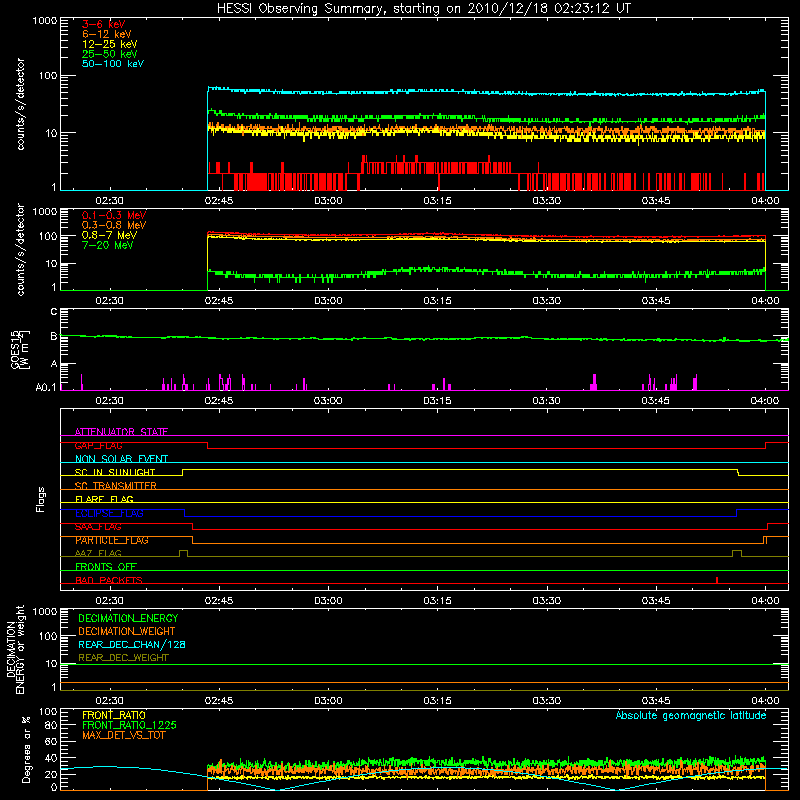Screen dimensions: 800x800
Task: Select the SC_IN_SUNLIGHT flag label
Action: (115, 472)
